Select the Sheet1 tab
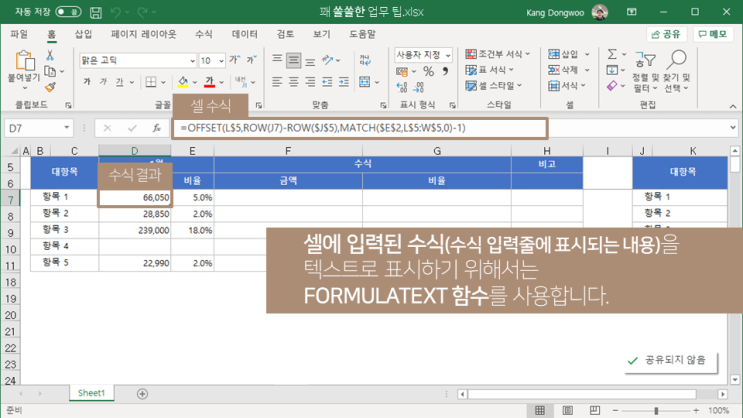743x418 pixels. tap(91, 393)
